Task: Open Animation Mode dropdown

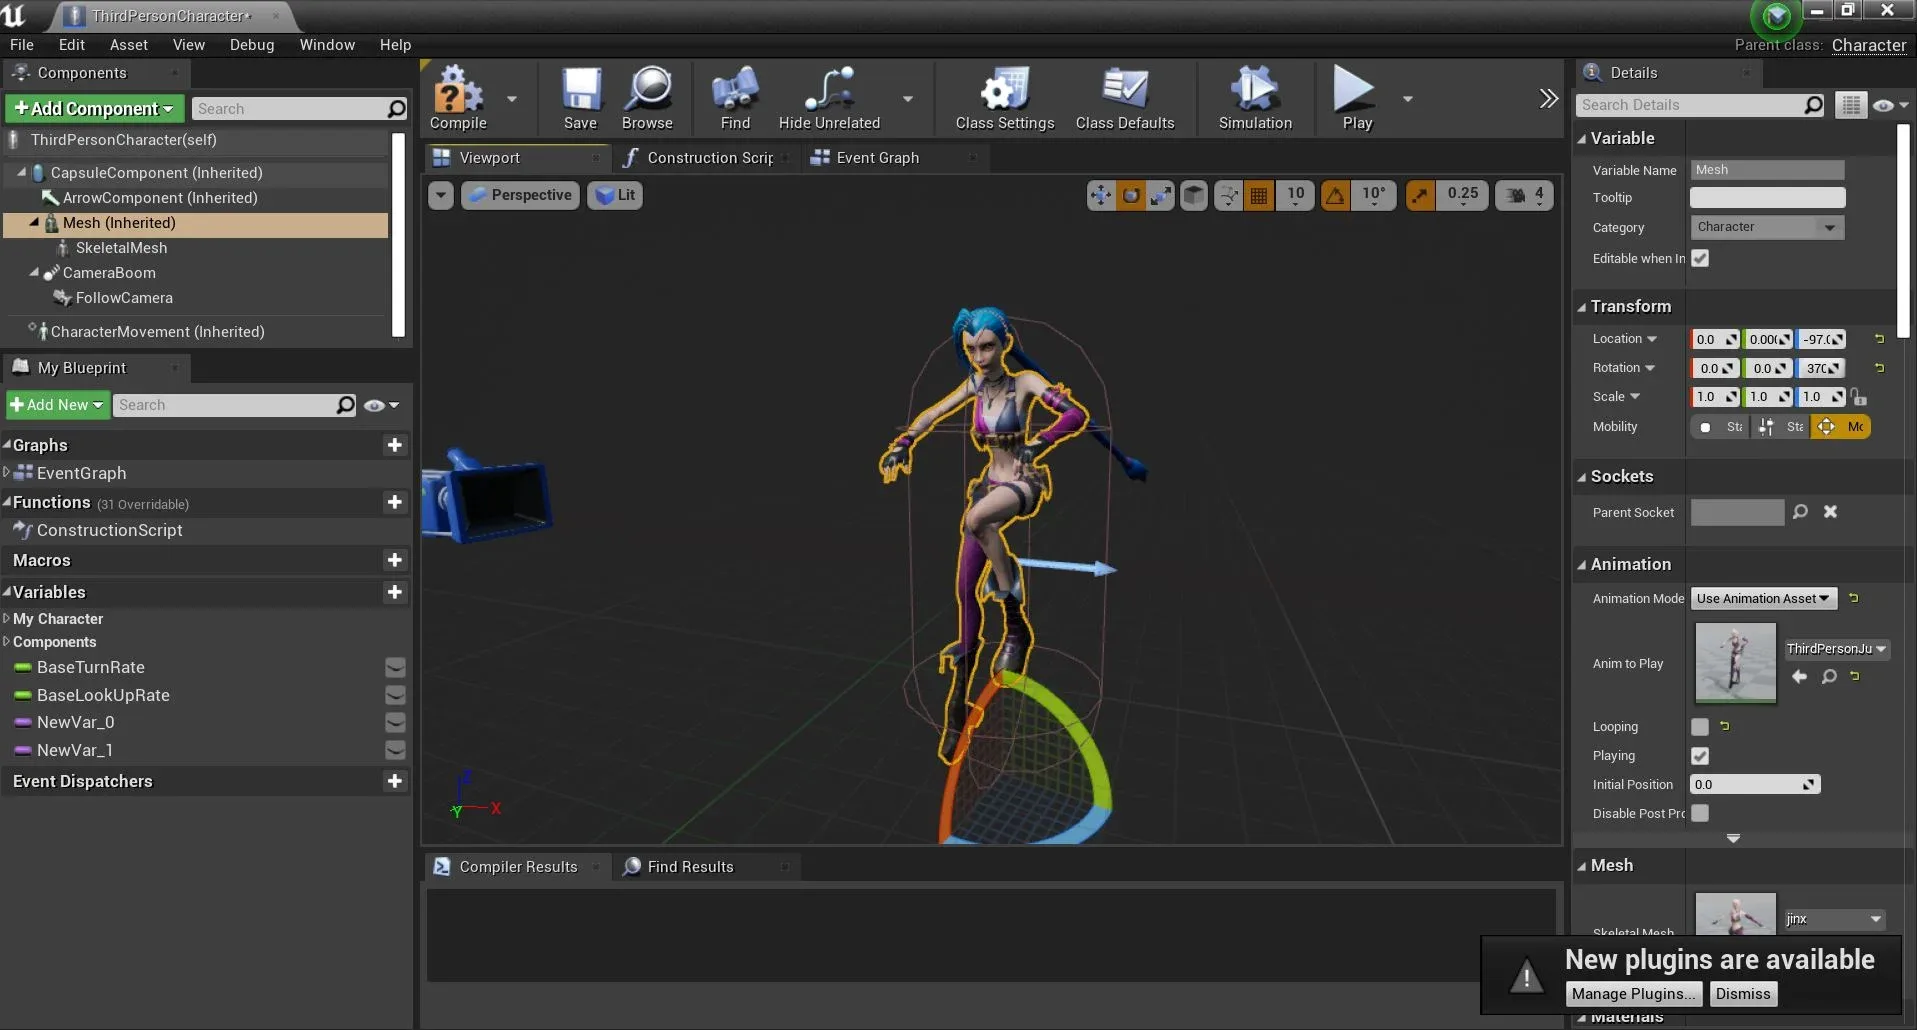Action: [1764, 598]
